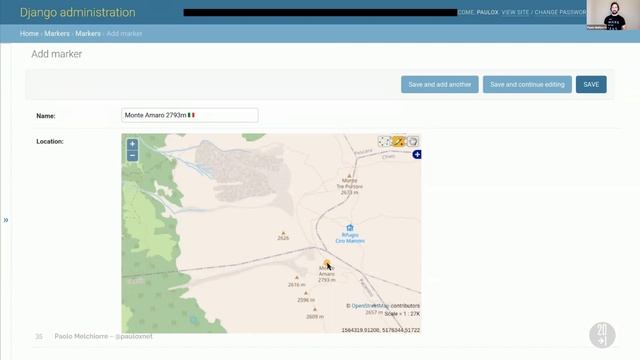The image size is (640, 360).
Task: Click the speaker webcam thumbnail
Action: click(613, 15)
